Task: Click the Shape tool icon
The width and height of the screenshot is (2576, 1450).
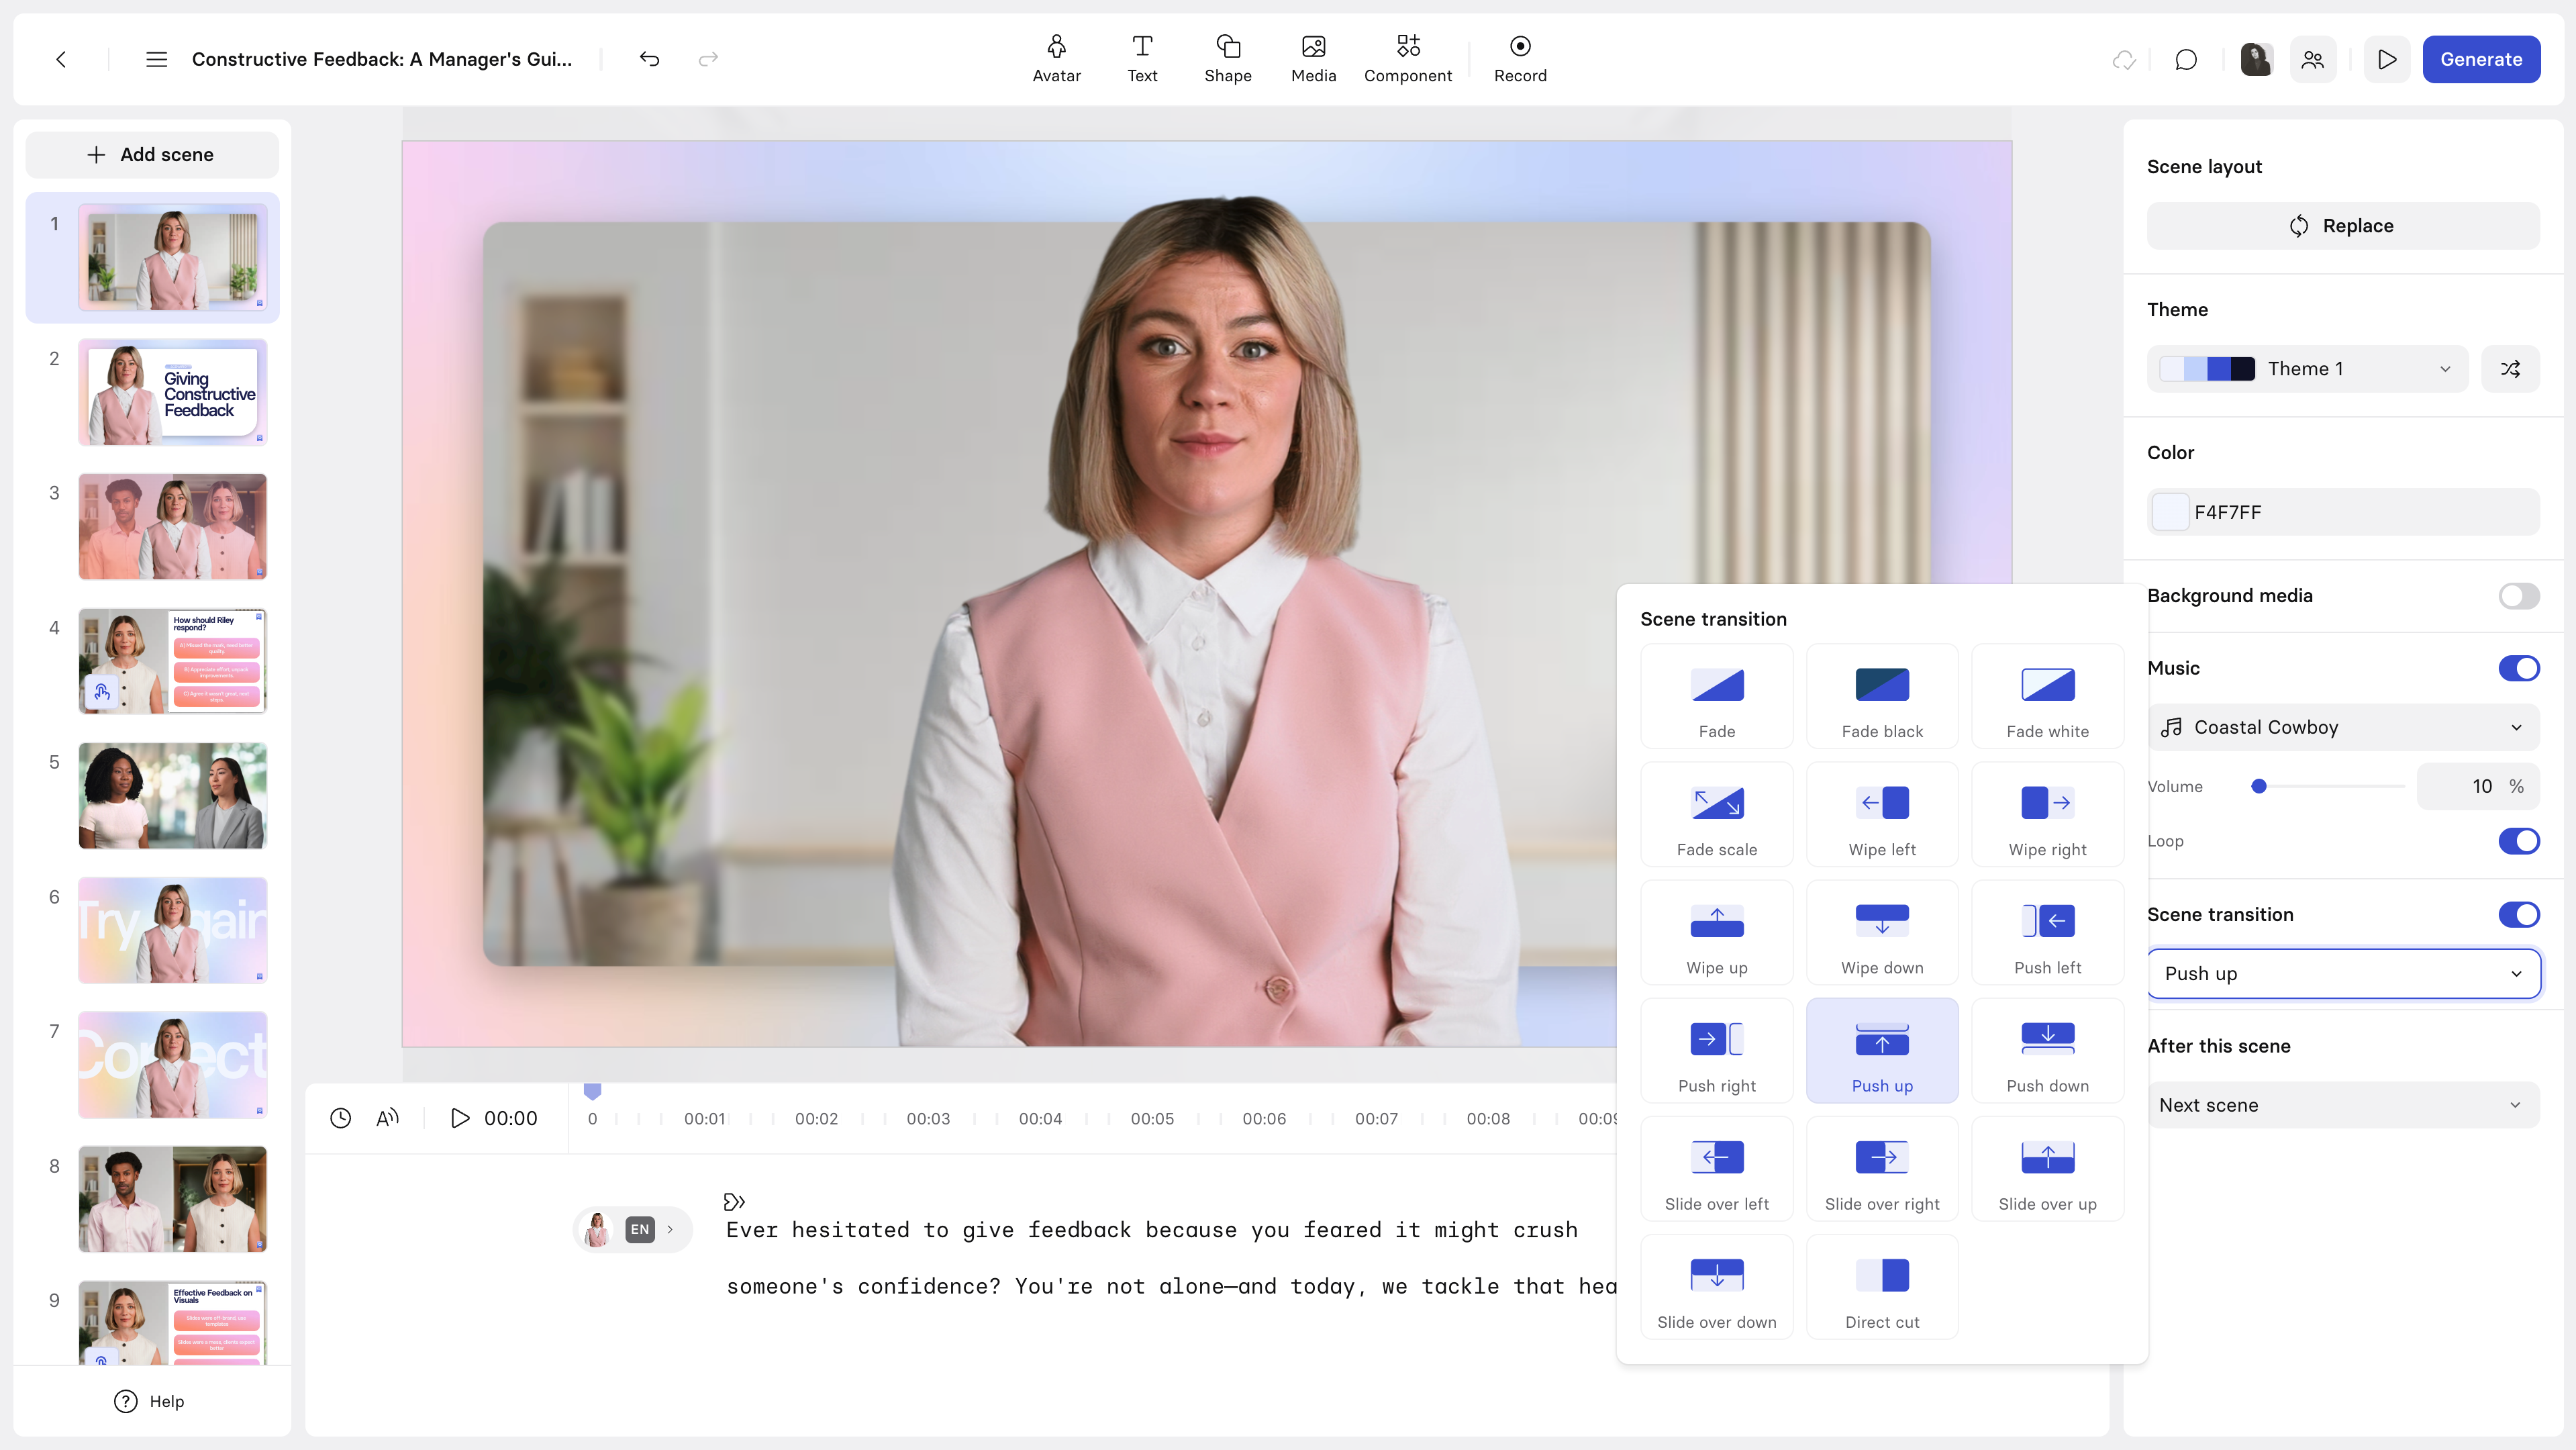Action: [x=1227, y=47]
